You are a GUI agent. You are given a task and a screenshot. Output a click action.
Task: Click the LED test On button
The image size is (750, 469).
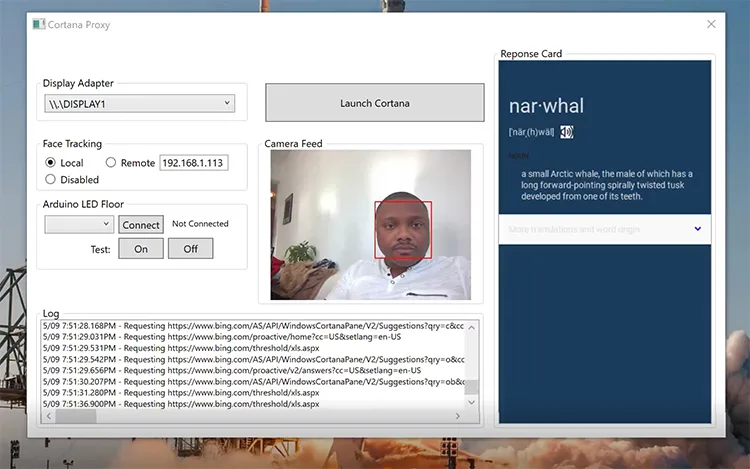(x=141, y=249)
